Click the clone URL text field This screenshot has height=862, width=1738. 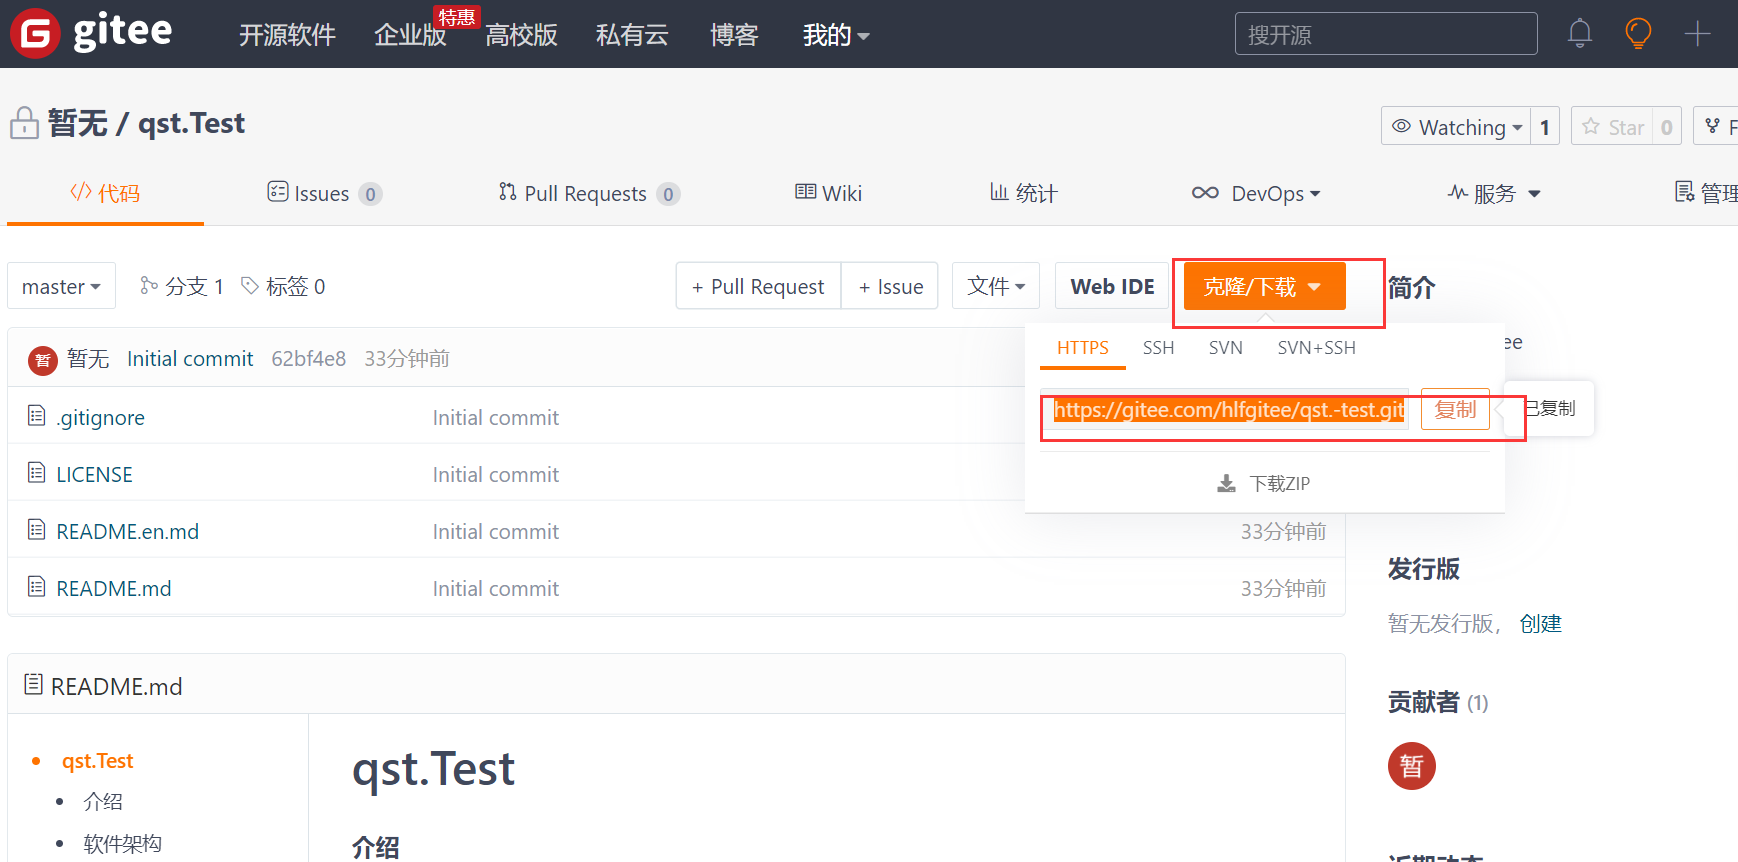tap(1224, 409)
